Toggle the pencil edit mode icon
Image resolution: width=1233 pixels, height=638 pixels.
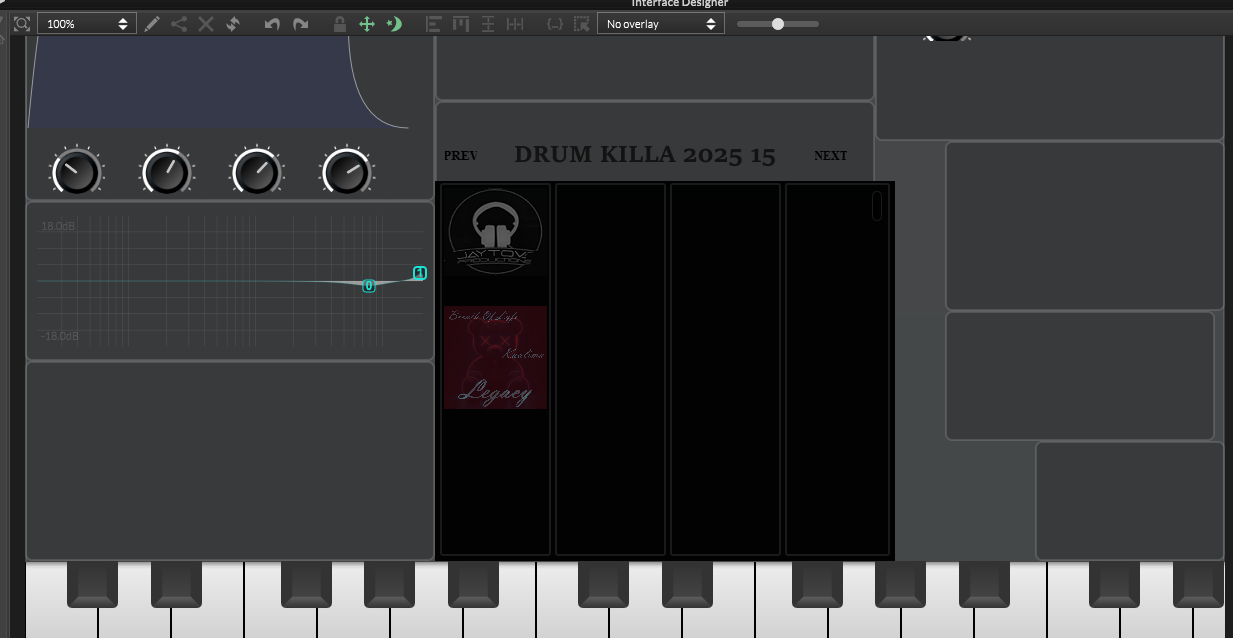point(152,23)
